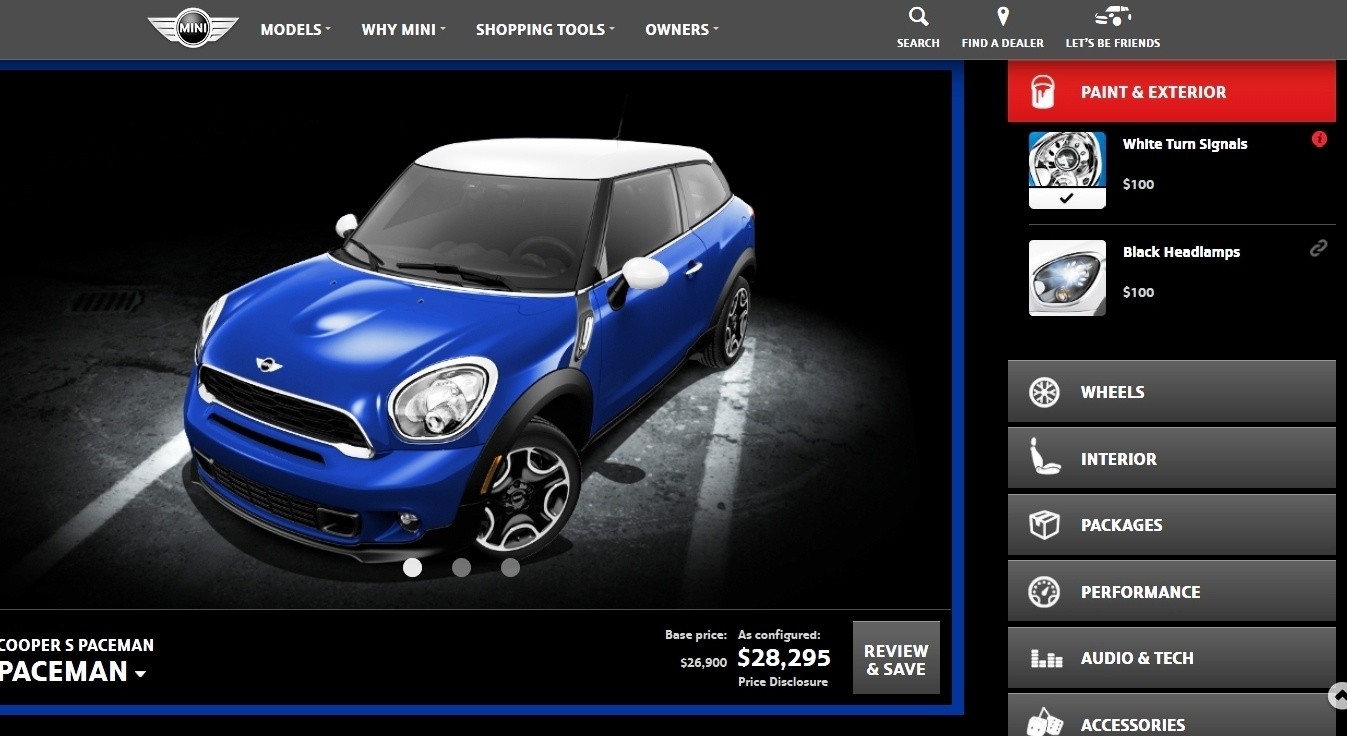The image size is (1347, 736).
Task: Click the $100 price under White Turn Signals
Action: click(1138, 184)
